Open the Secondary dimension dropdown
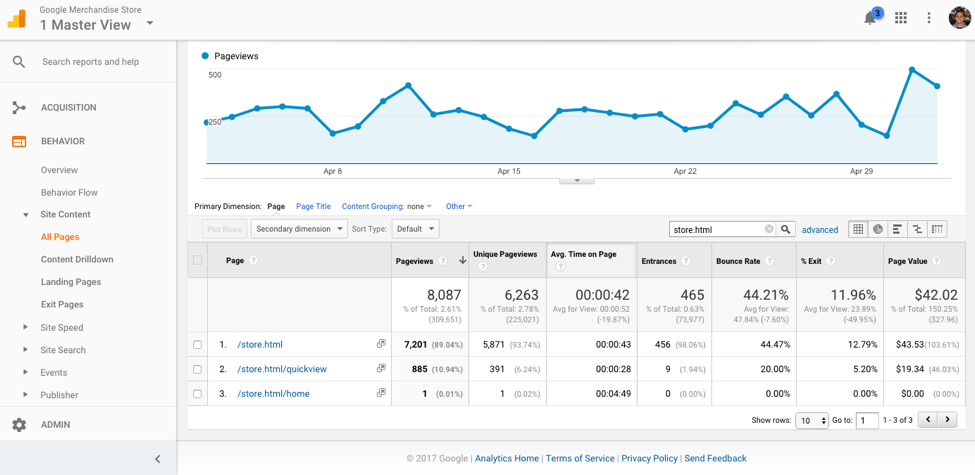 tap(299, 229)
